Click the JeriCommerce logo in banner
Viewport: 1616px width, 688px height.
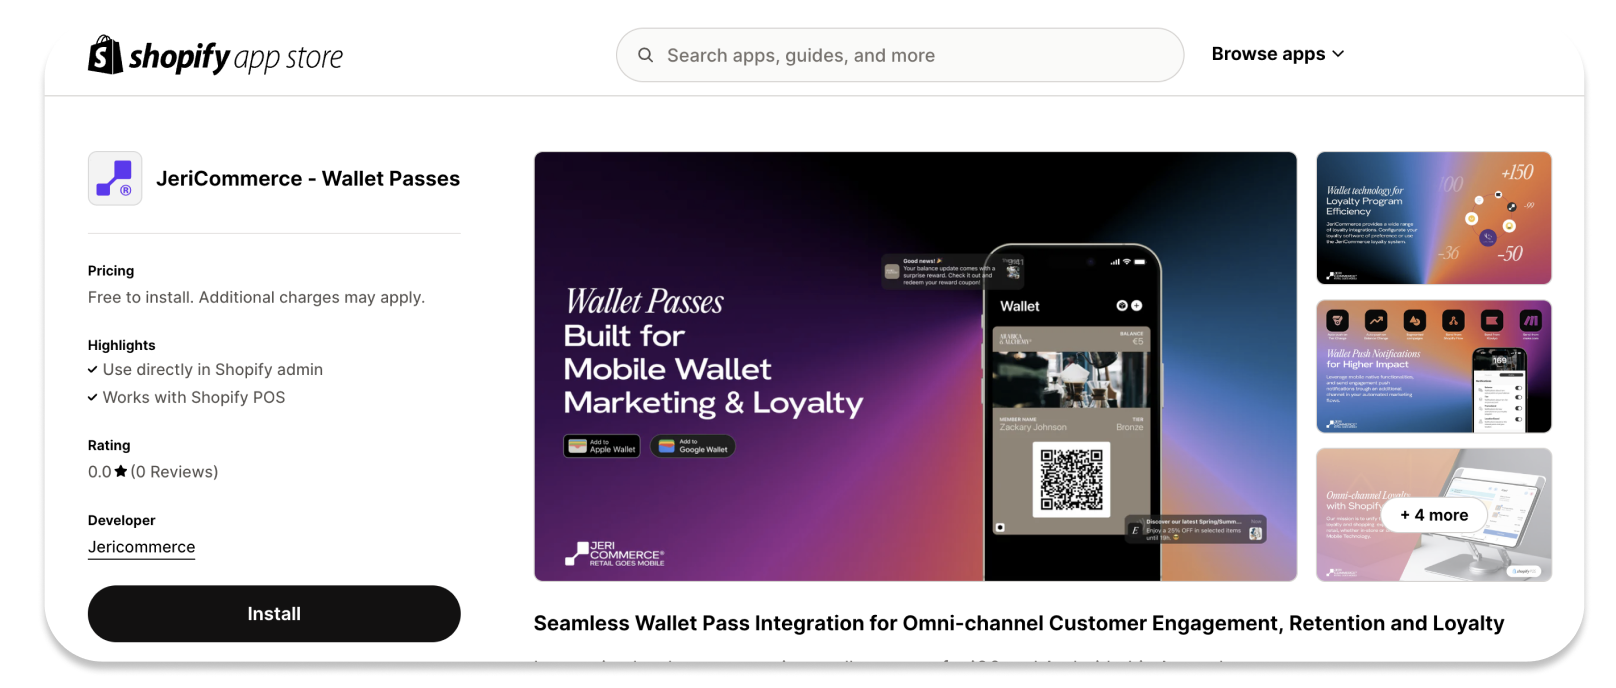(615, 554)
